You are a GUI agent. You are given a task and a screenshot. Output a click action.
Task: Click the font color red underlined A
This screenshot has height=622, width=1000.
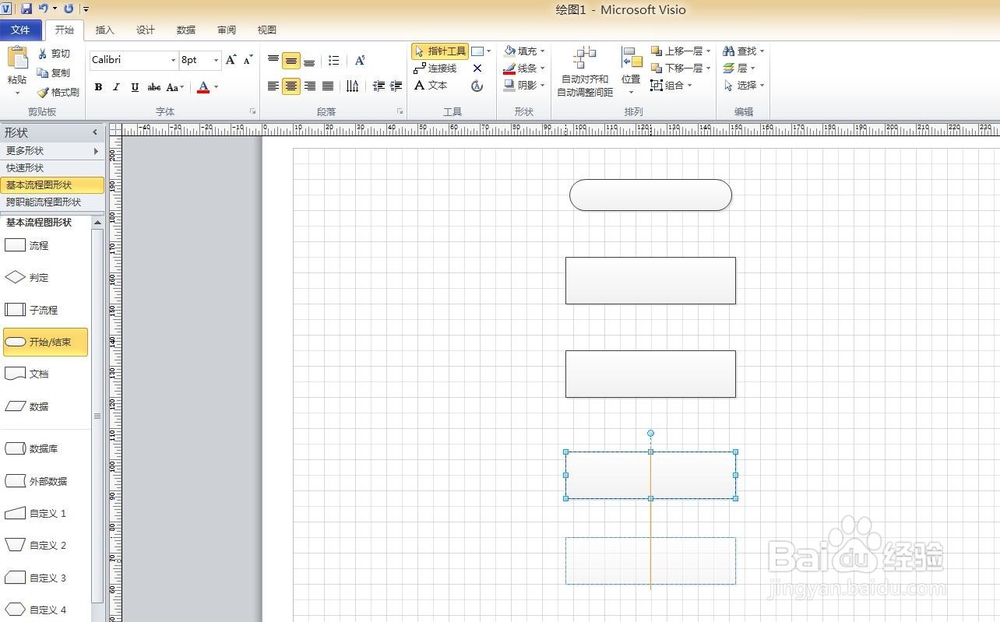click(x=203, y=87)
